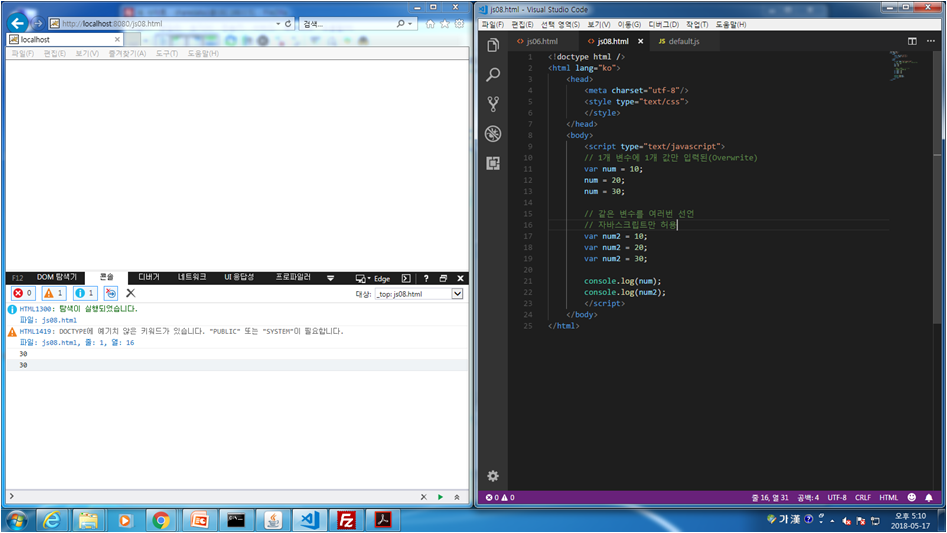Unpin the F12 developer tools pane
Image resolution: width=947 pixels, height=533 pixels.
443,278
